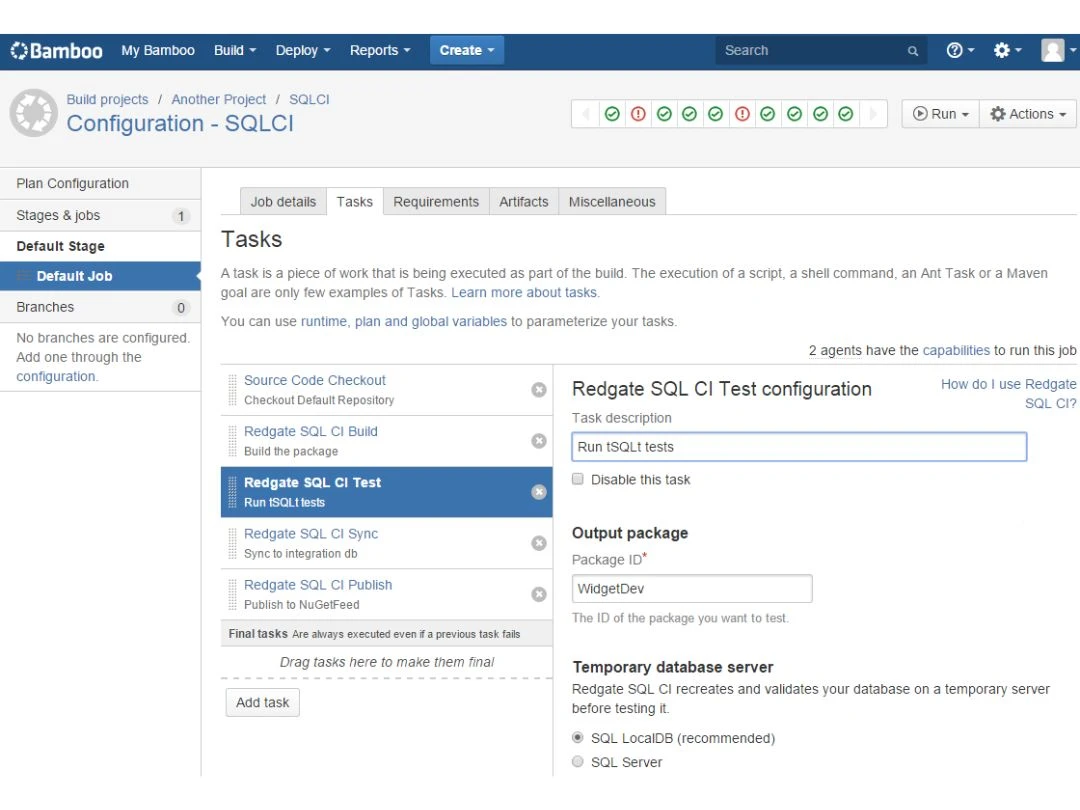The image size is (1080, 810).
Task: Go to previous build results arrow
Action: tap(585, 114)
